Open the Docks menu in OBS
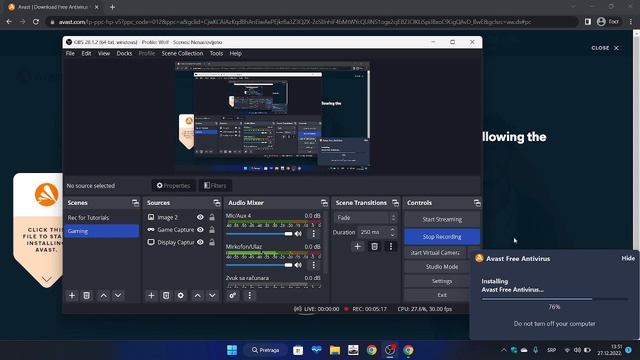640x360 pixels. click(124, 53)
